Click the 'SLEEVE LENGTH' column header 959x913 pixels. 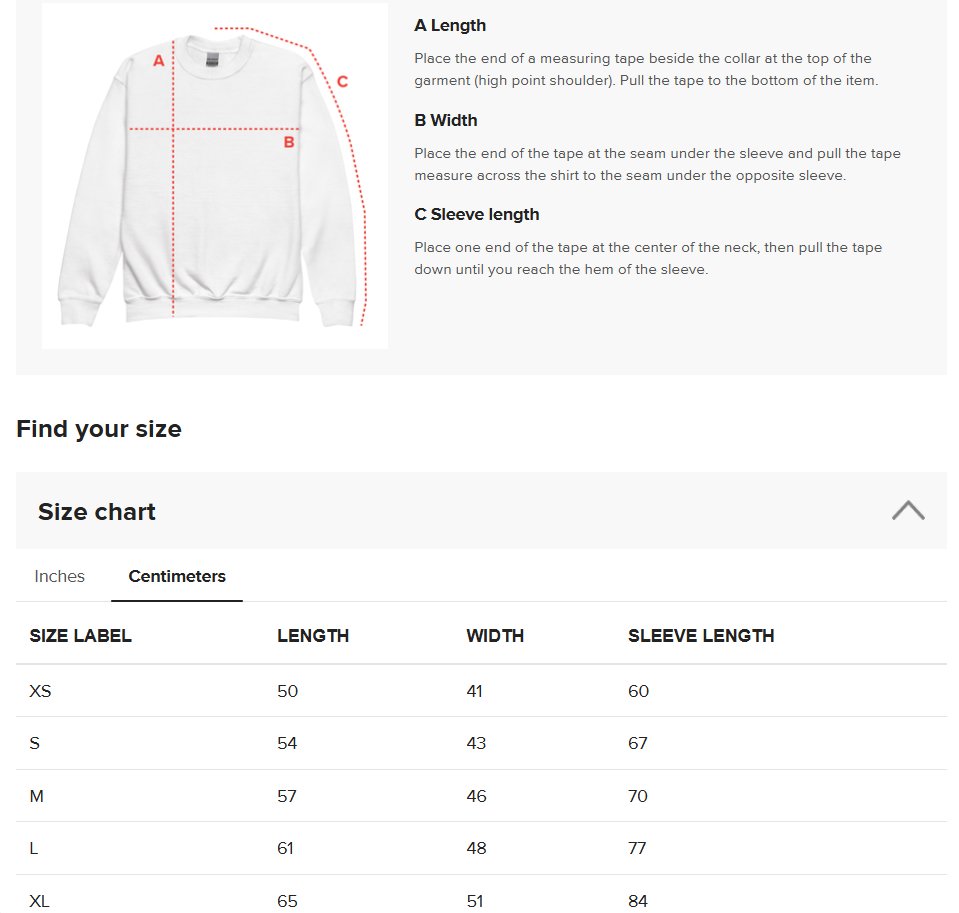(x=701, y=635)
